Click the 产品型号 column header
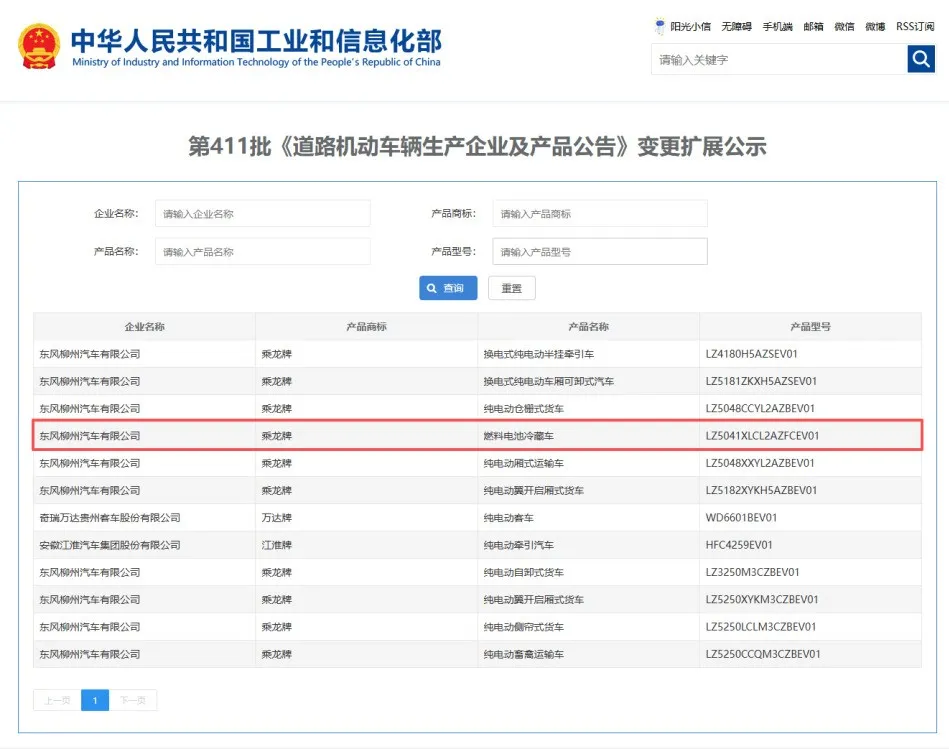 (x=810, y=327)
